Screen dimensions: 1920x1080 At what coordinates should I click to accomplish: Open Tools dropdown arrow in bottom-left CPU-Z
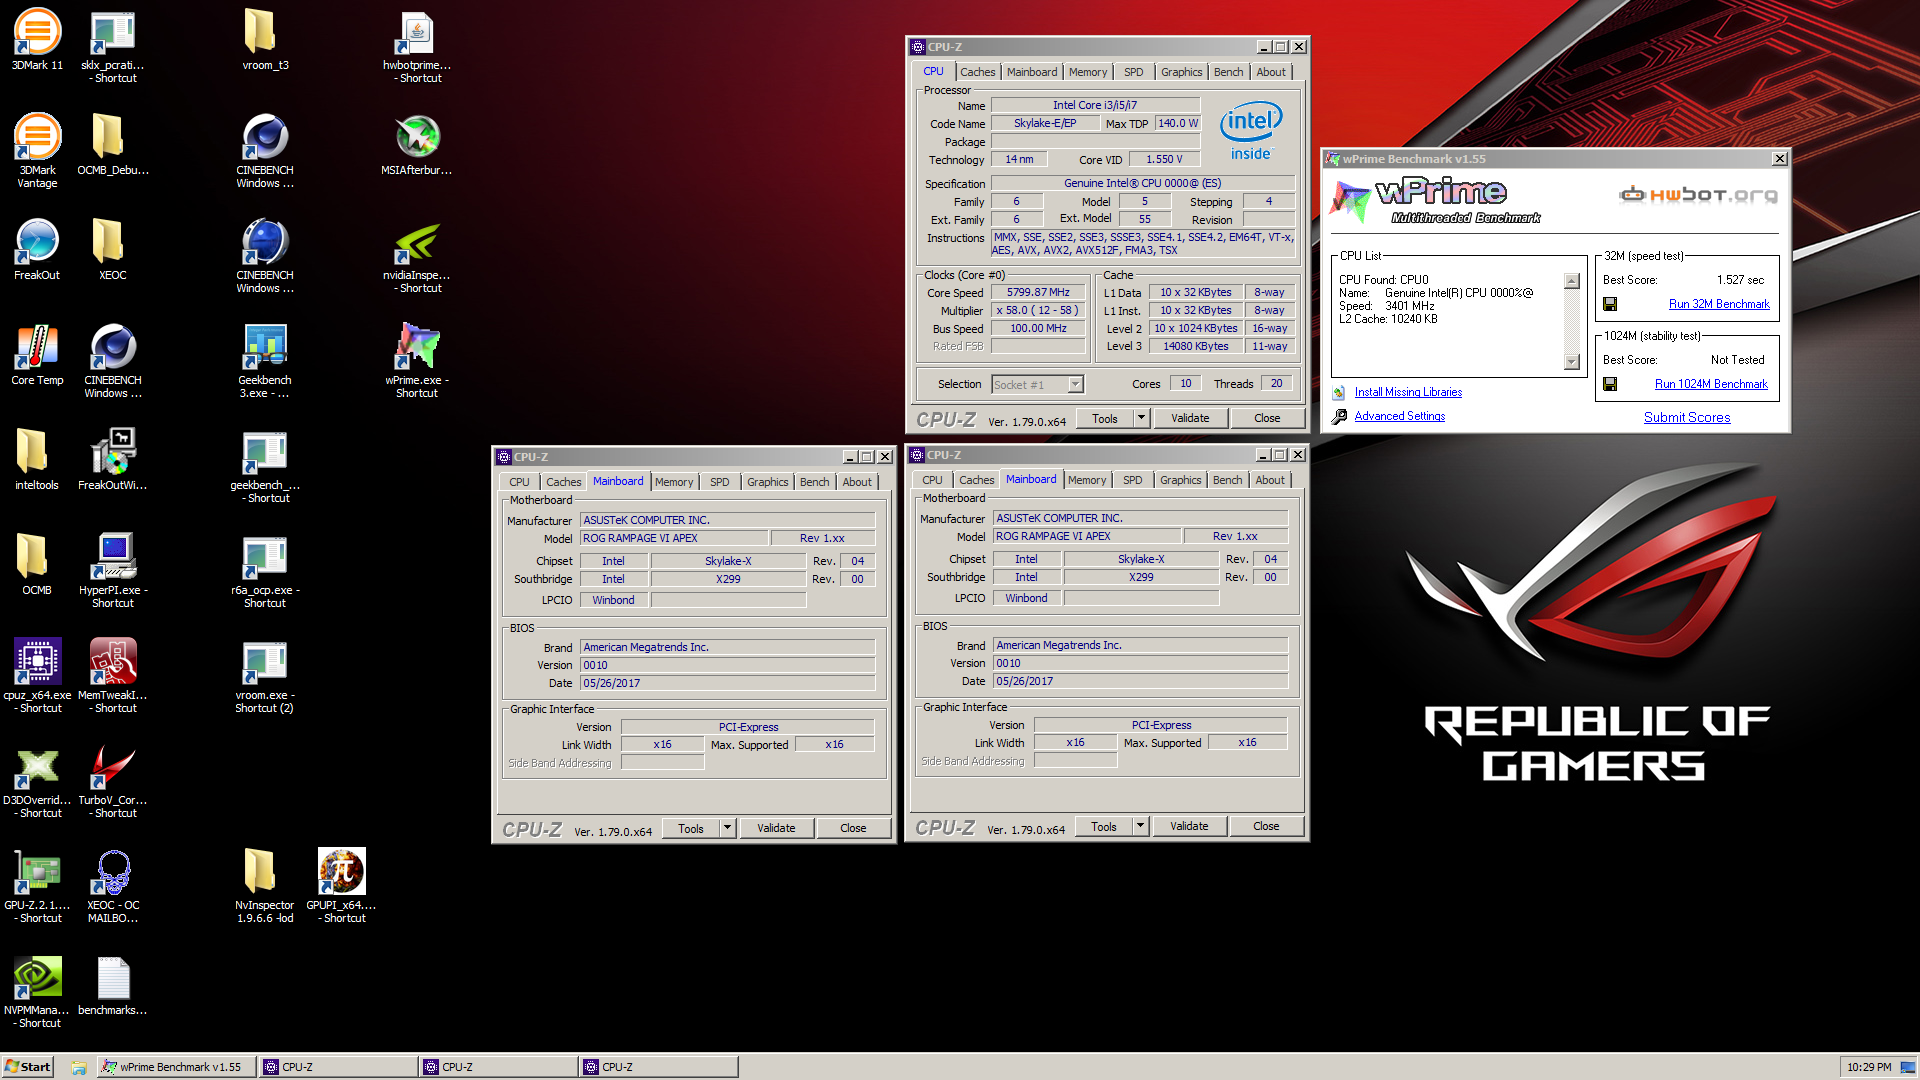(x=727, y=828)
